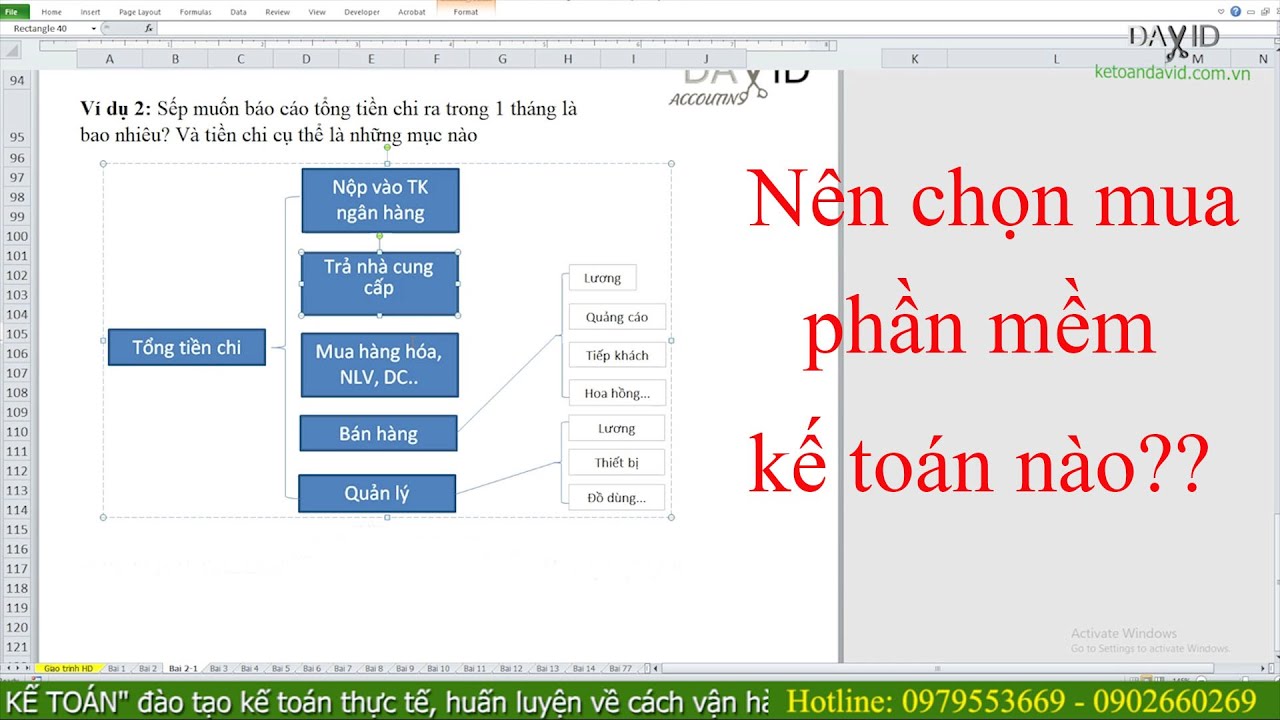The height and width of the screenshot is (720, 1280).
Task: Switch to sheet tab Bai 13
Action: pyautogui.click(x=547, y=668)
